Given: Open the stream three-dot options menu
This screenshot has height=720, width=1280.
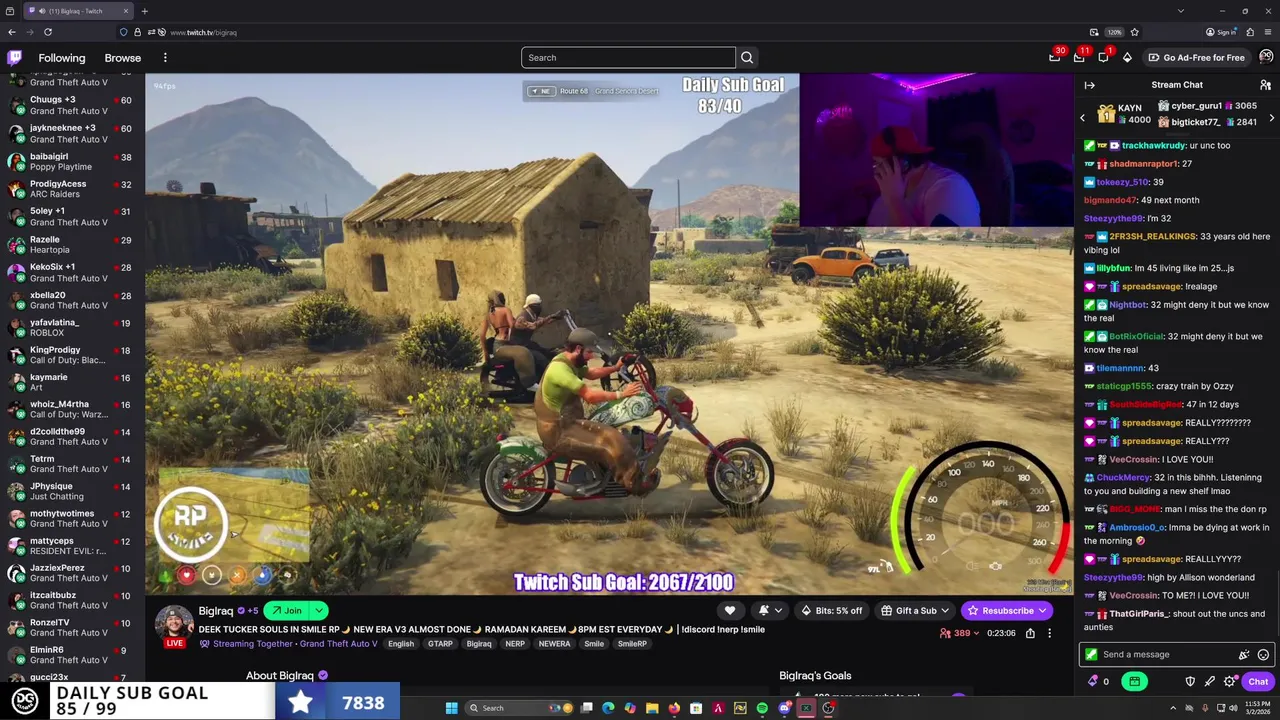Looking at the screenshot, I should [1049, 633].
